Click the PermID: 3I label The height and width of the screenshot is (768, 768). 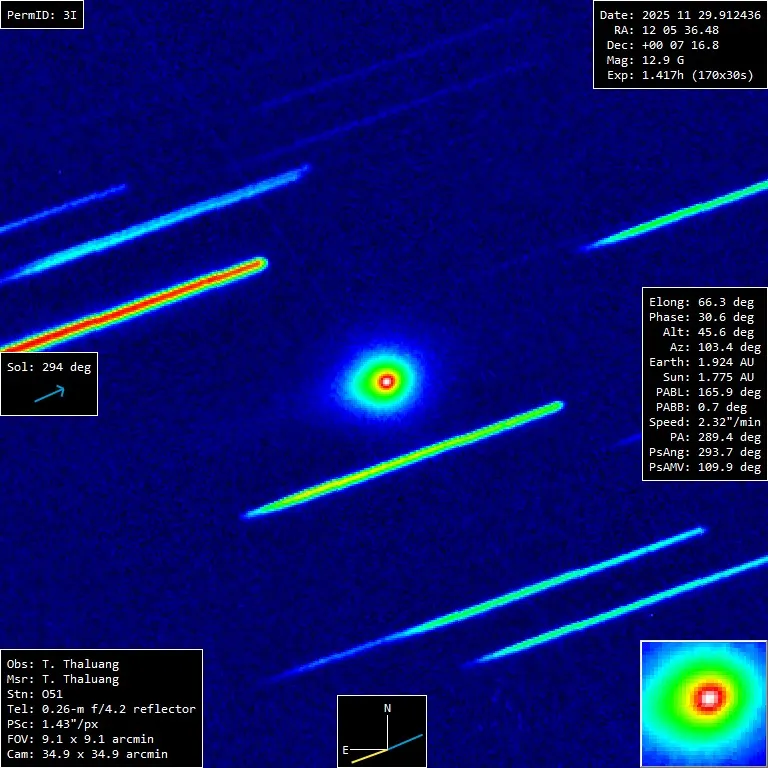coord(42,15)
